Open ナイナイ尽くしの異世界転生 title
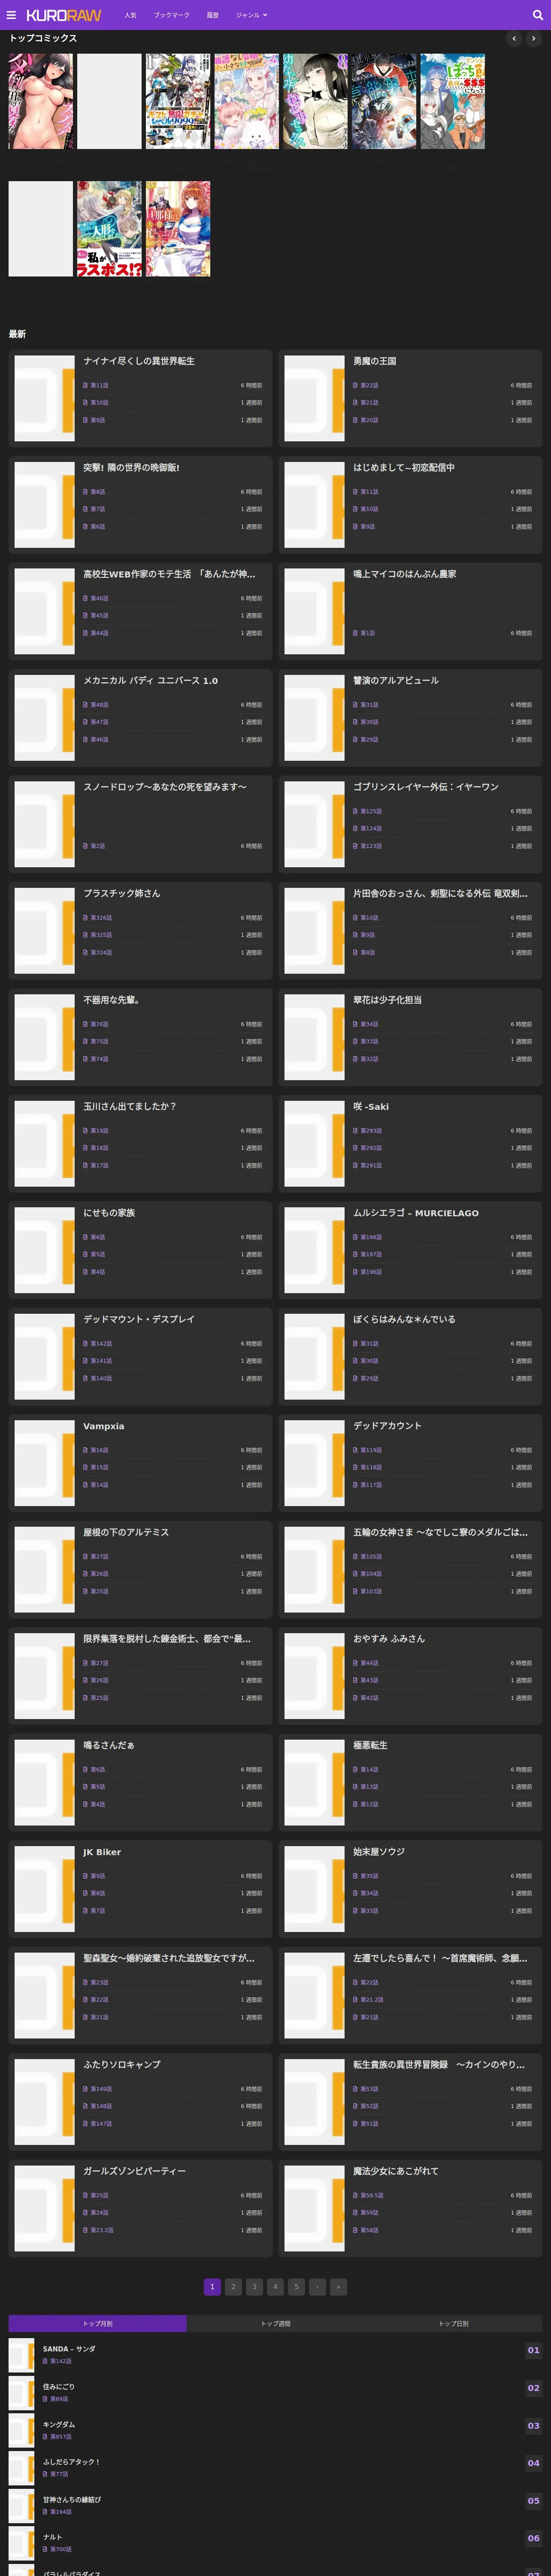This screenshot has width=551, height=2576. [x=139, y=361]
